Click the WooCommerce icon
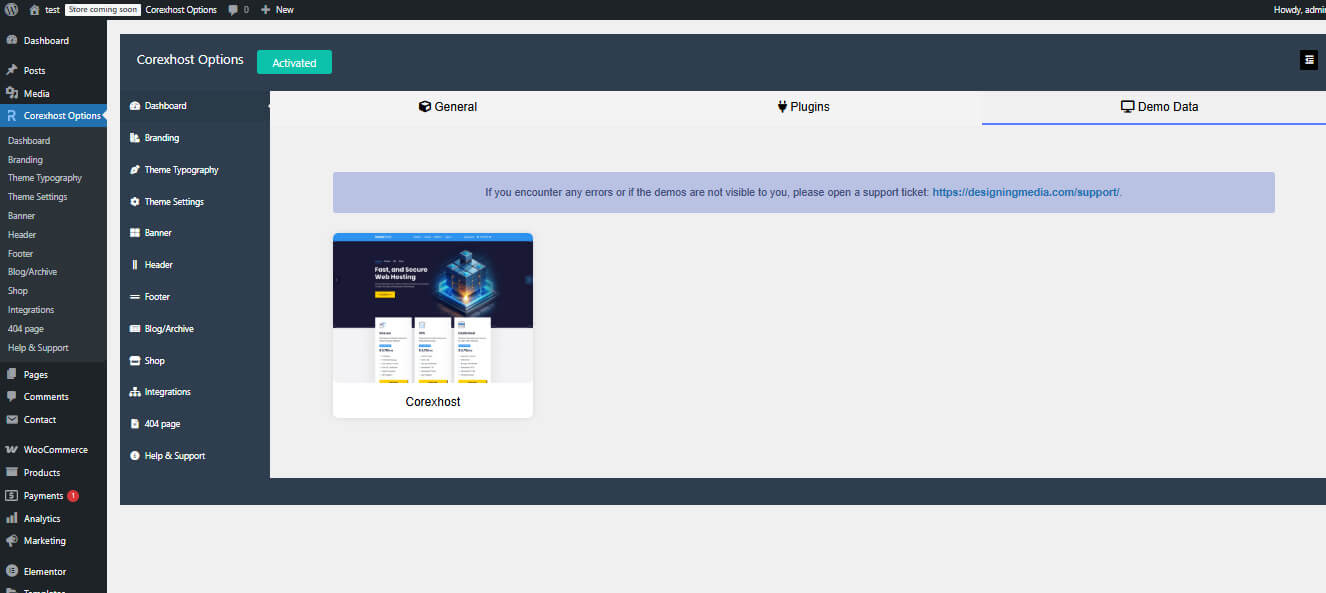The height and width of the screenshot is (593, 1326). coord(12,450)
